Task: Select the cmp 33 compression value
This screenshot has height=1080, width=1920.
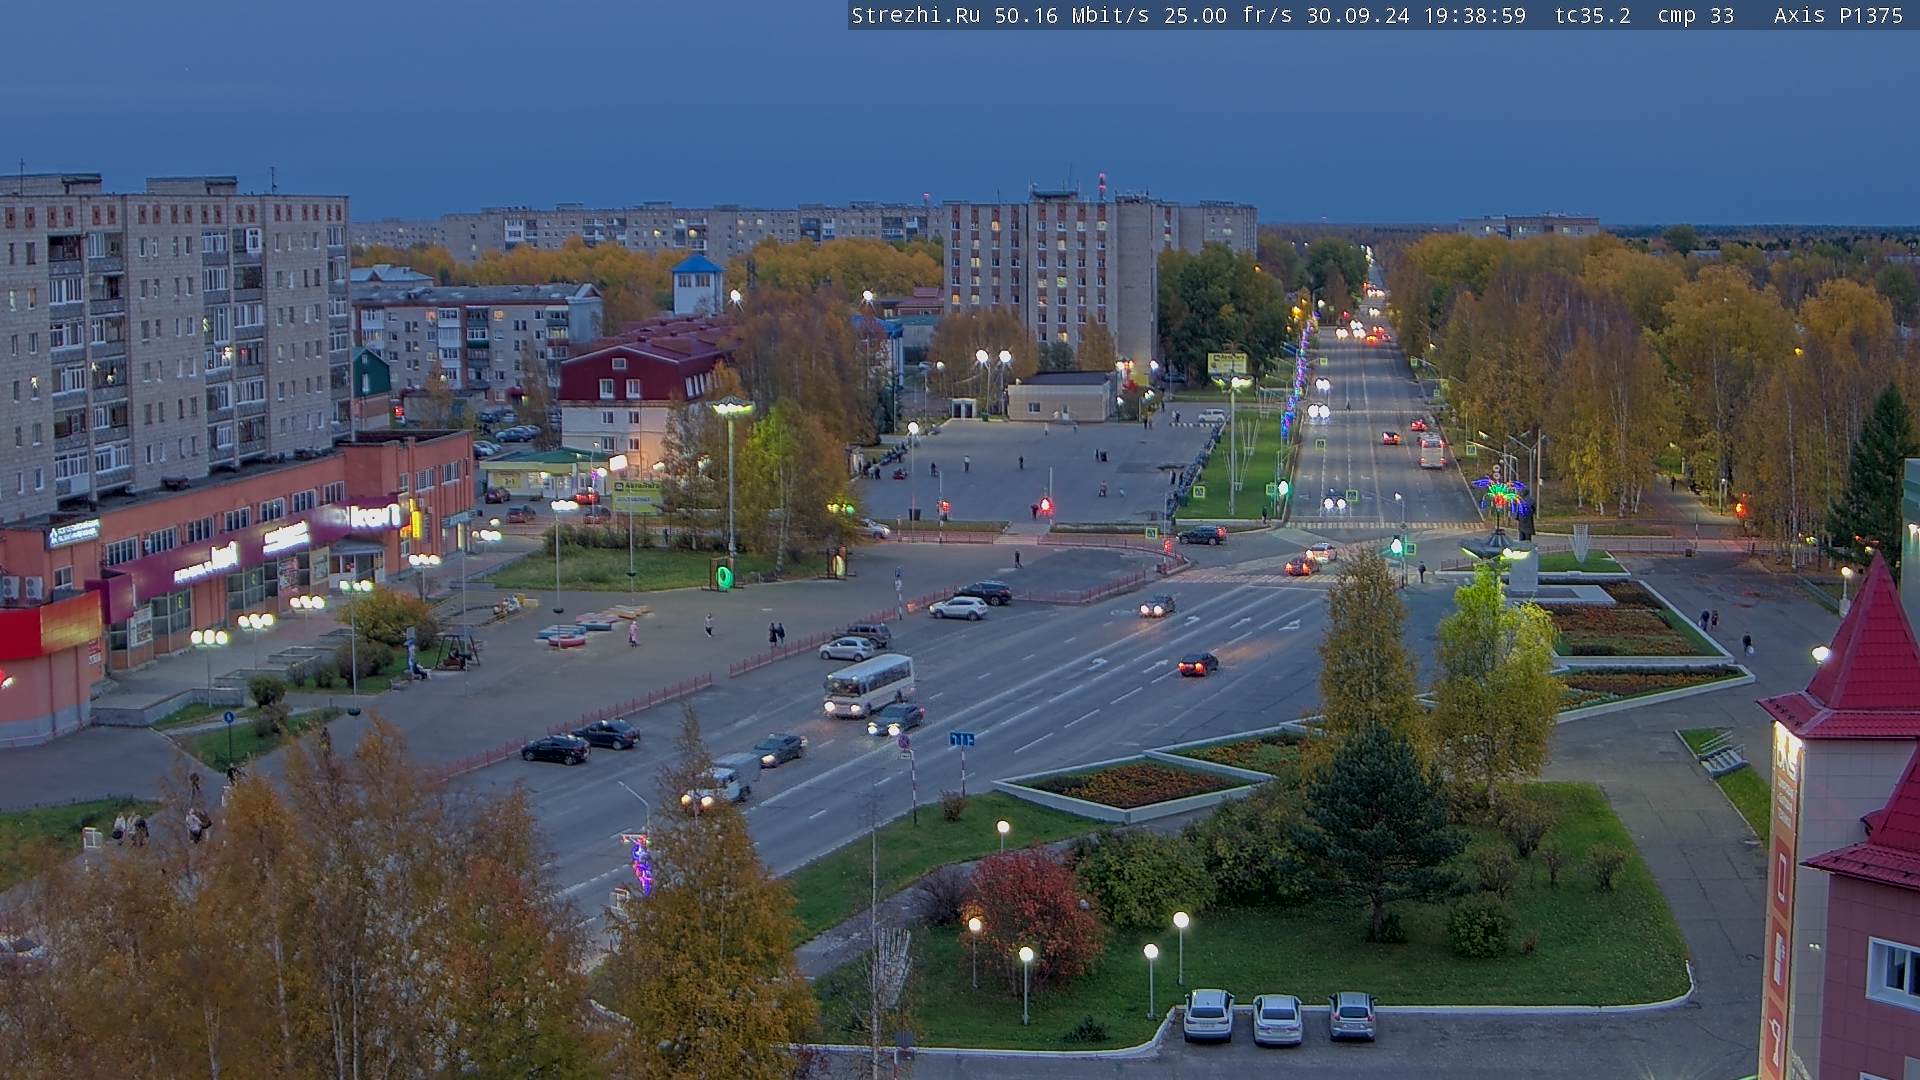Action: coord(1696,16)
